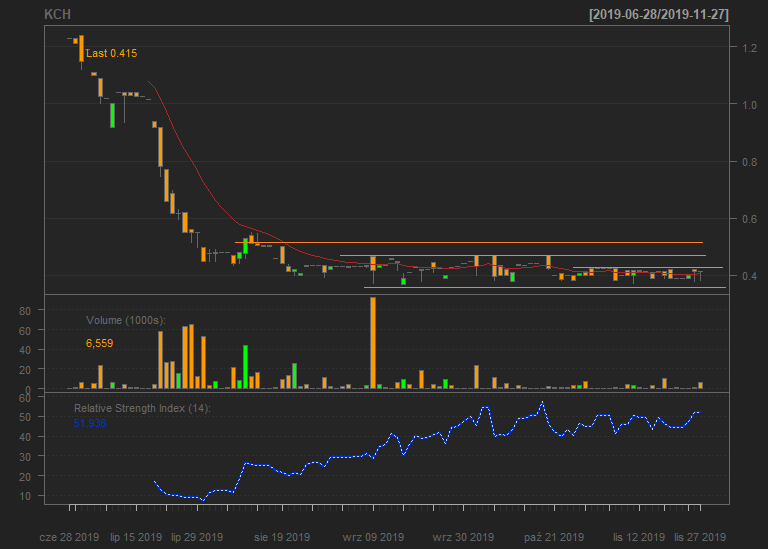This screenshot has height=549, width=768.
Task: Click the tall green volume bar near 40
Action: (245, 367)
